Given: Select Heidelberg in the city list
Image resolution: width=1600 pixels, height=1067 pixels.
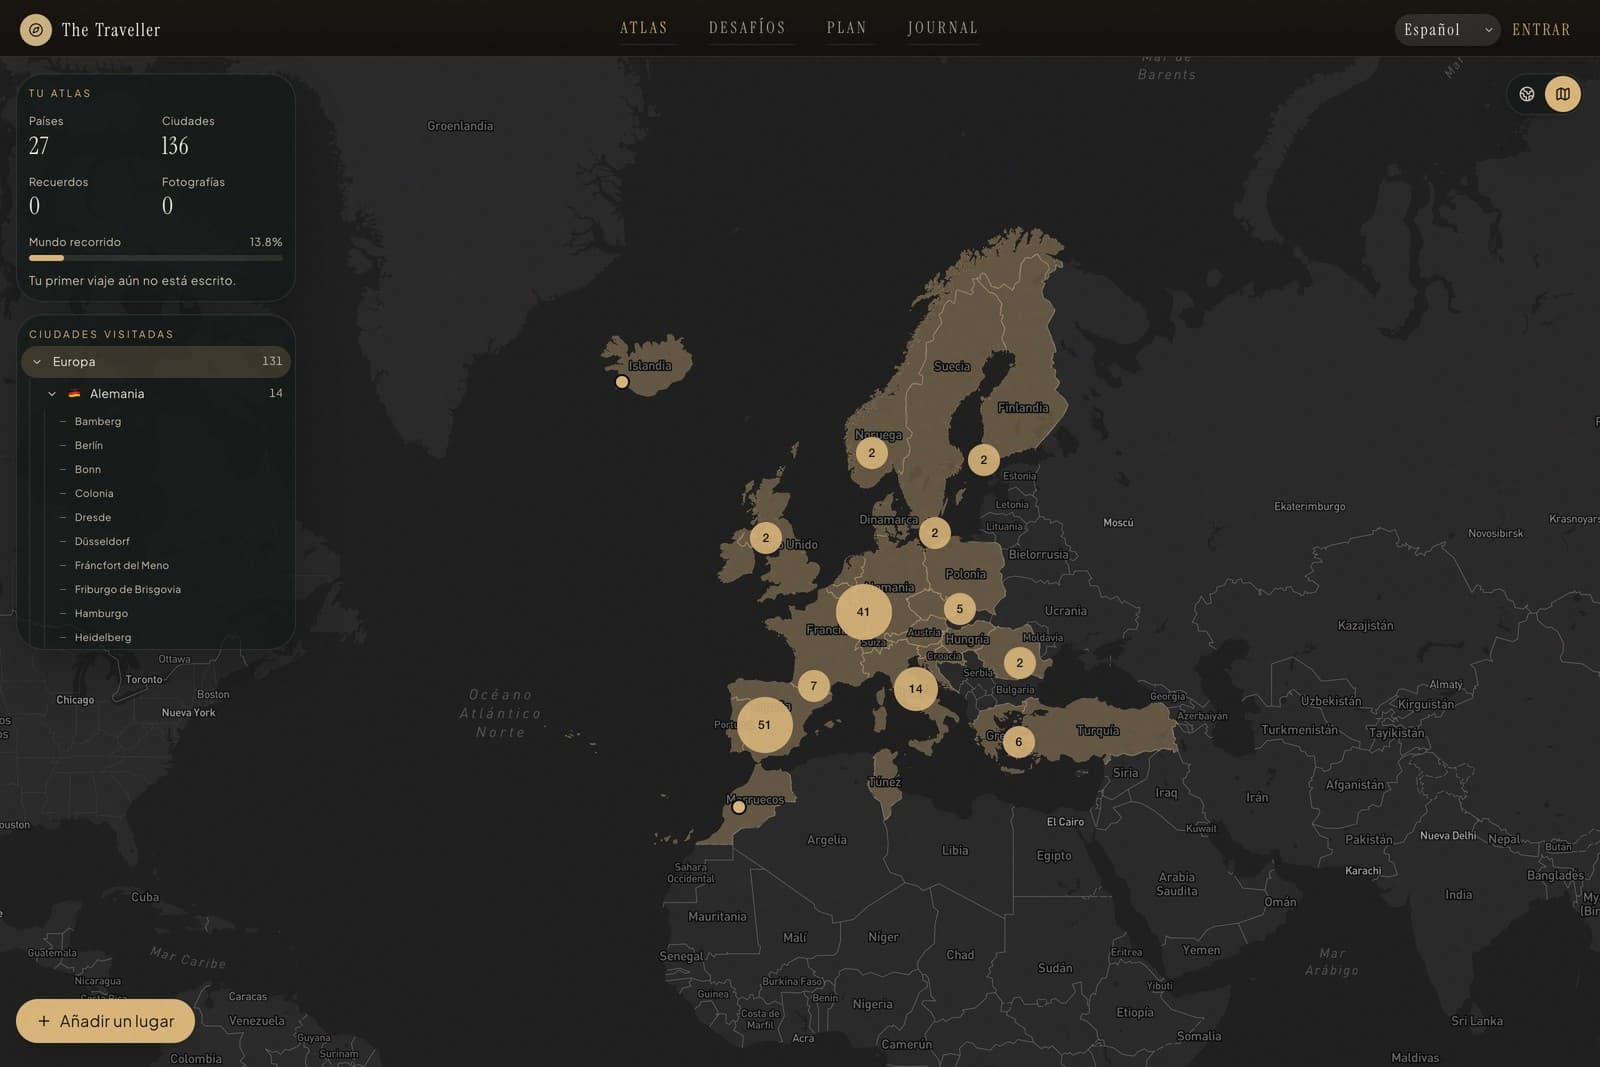Looking at the screenshot, I should click(102, 637).
